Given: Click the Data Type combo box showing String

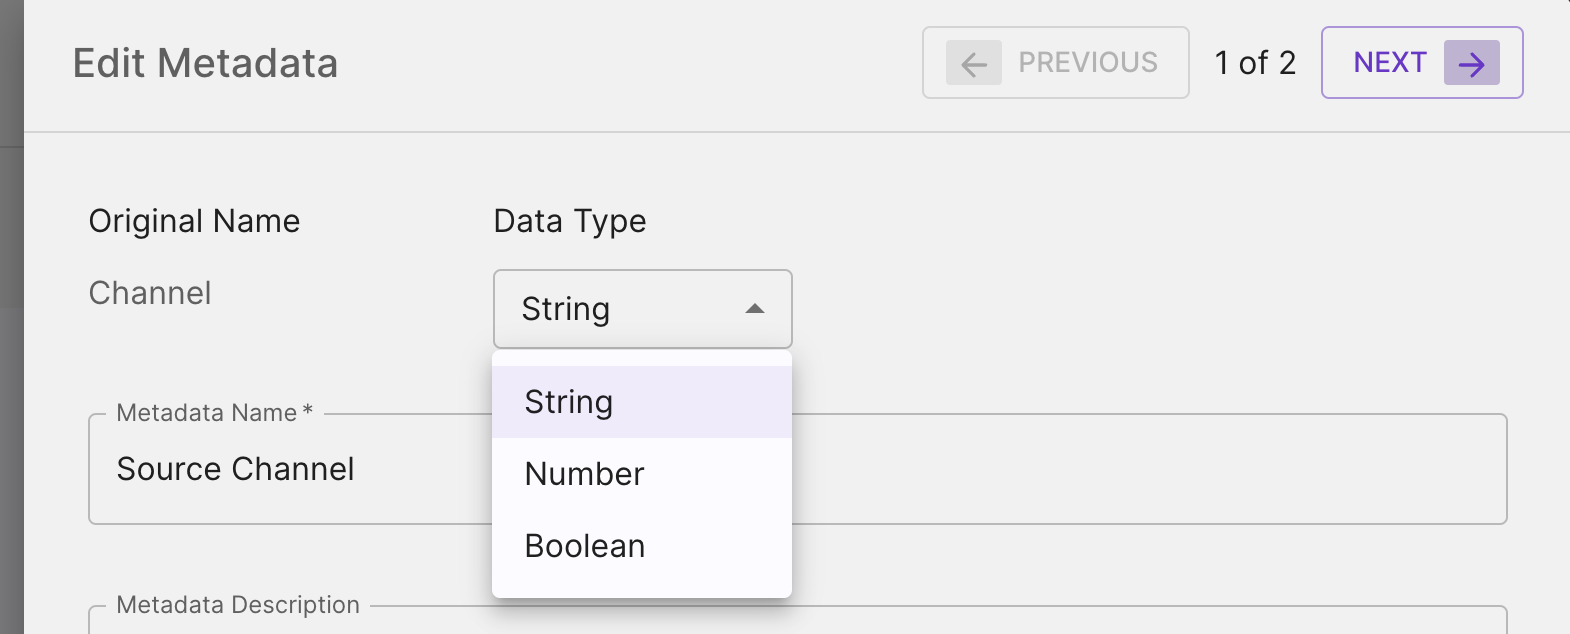Looking at the screenshot, I should (x=620, y=309).
